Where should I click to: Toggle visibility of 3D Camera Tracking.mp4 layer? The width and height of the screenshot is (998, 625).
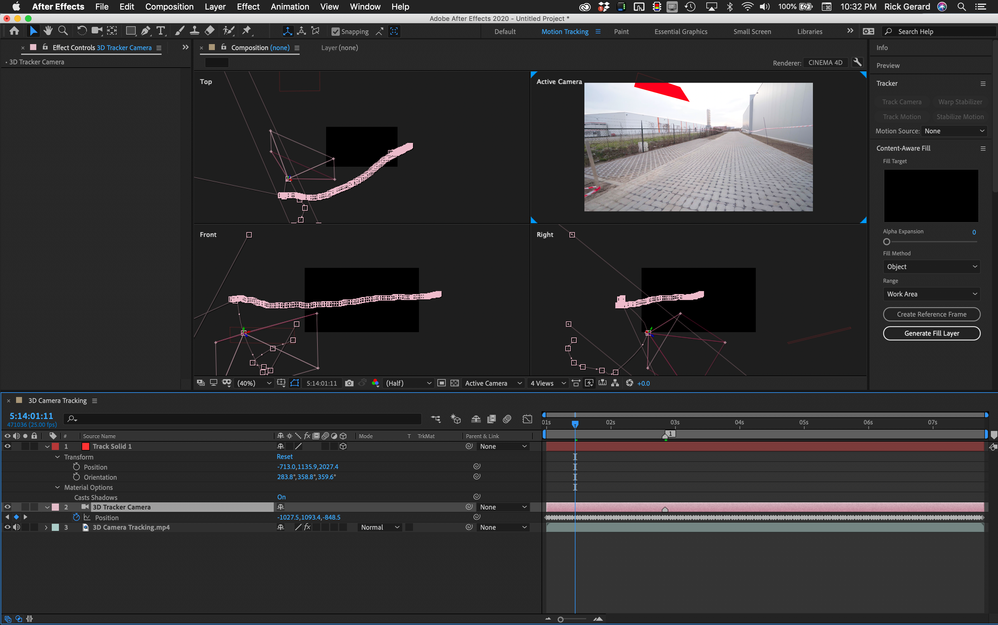8,527
